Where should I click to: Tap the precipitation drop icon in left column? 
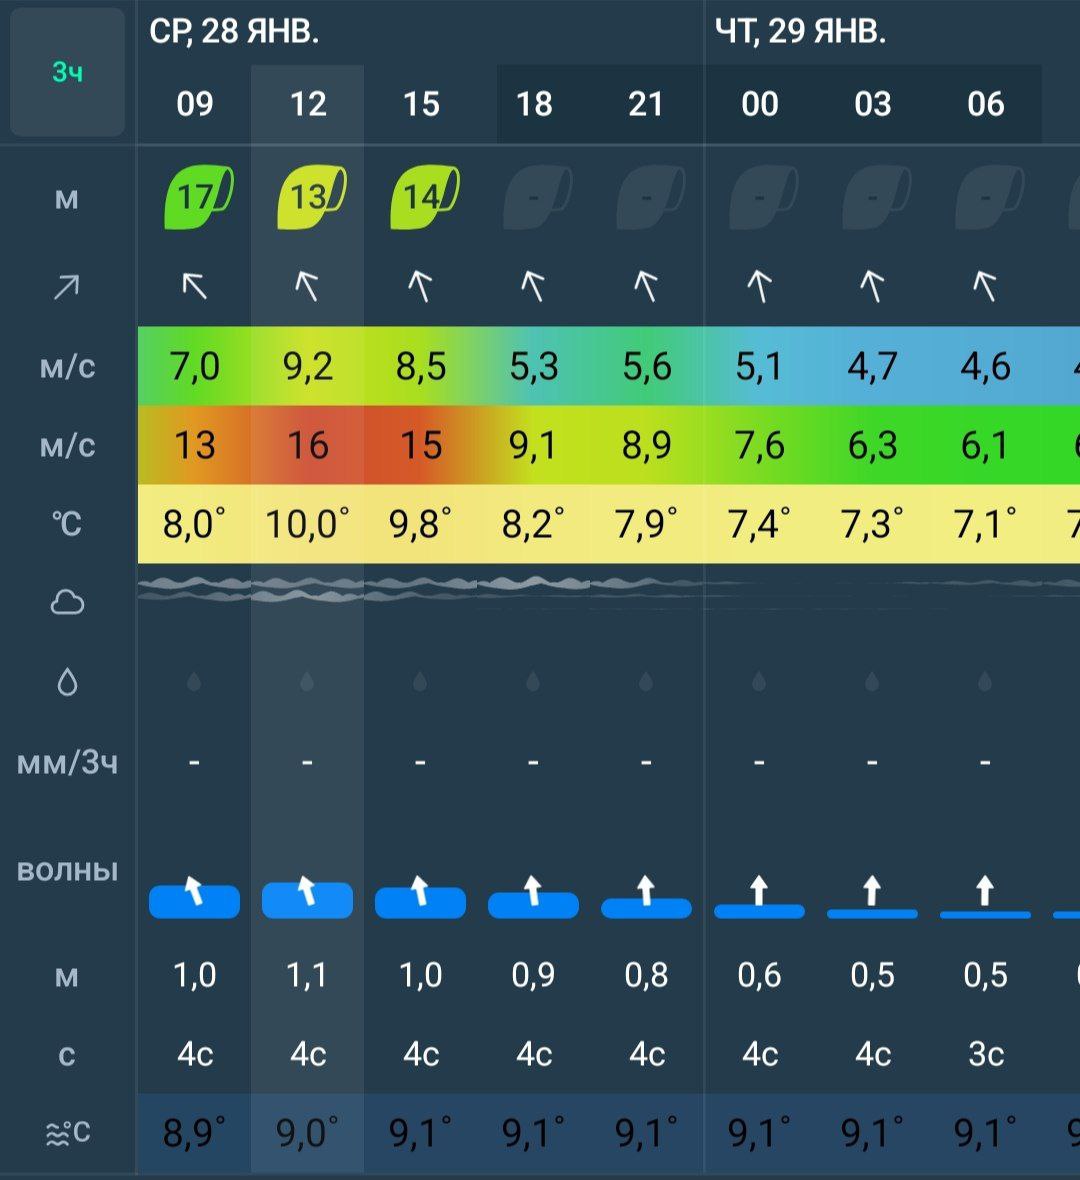[x=67, y=682]
